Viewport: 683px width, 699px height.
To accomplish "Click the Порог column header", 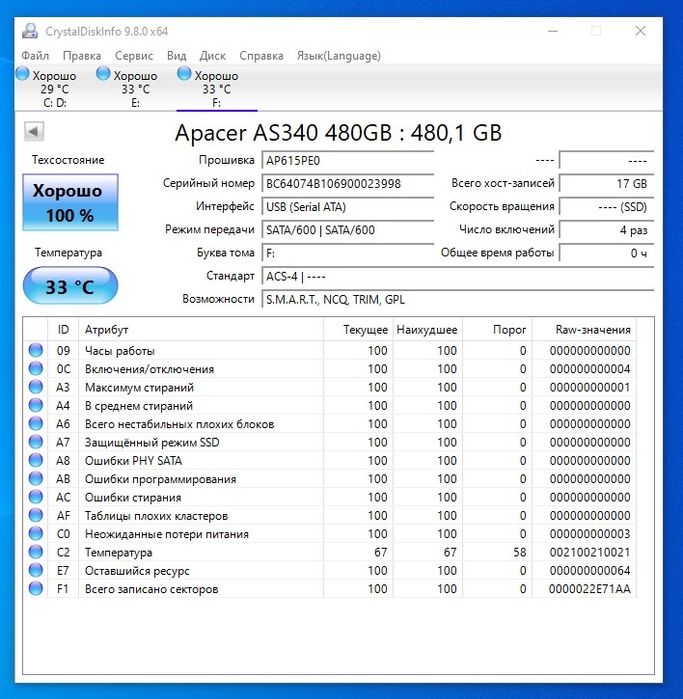I will tap(498, 330).
